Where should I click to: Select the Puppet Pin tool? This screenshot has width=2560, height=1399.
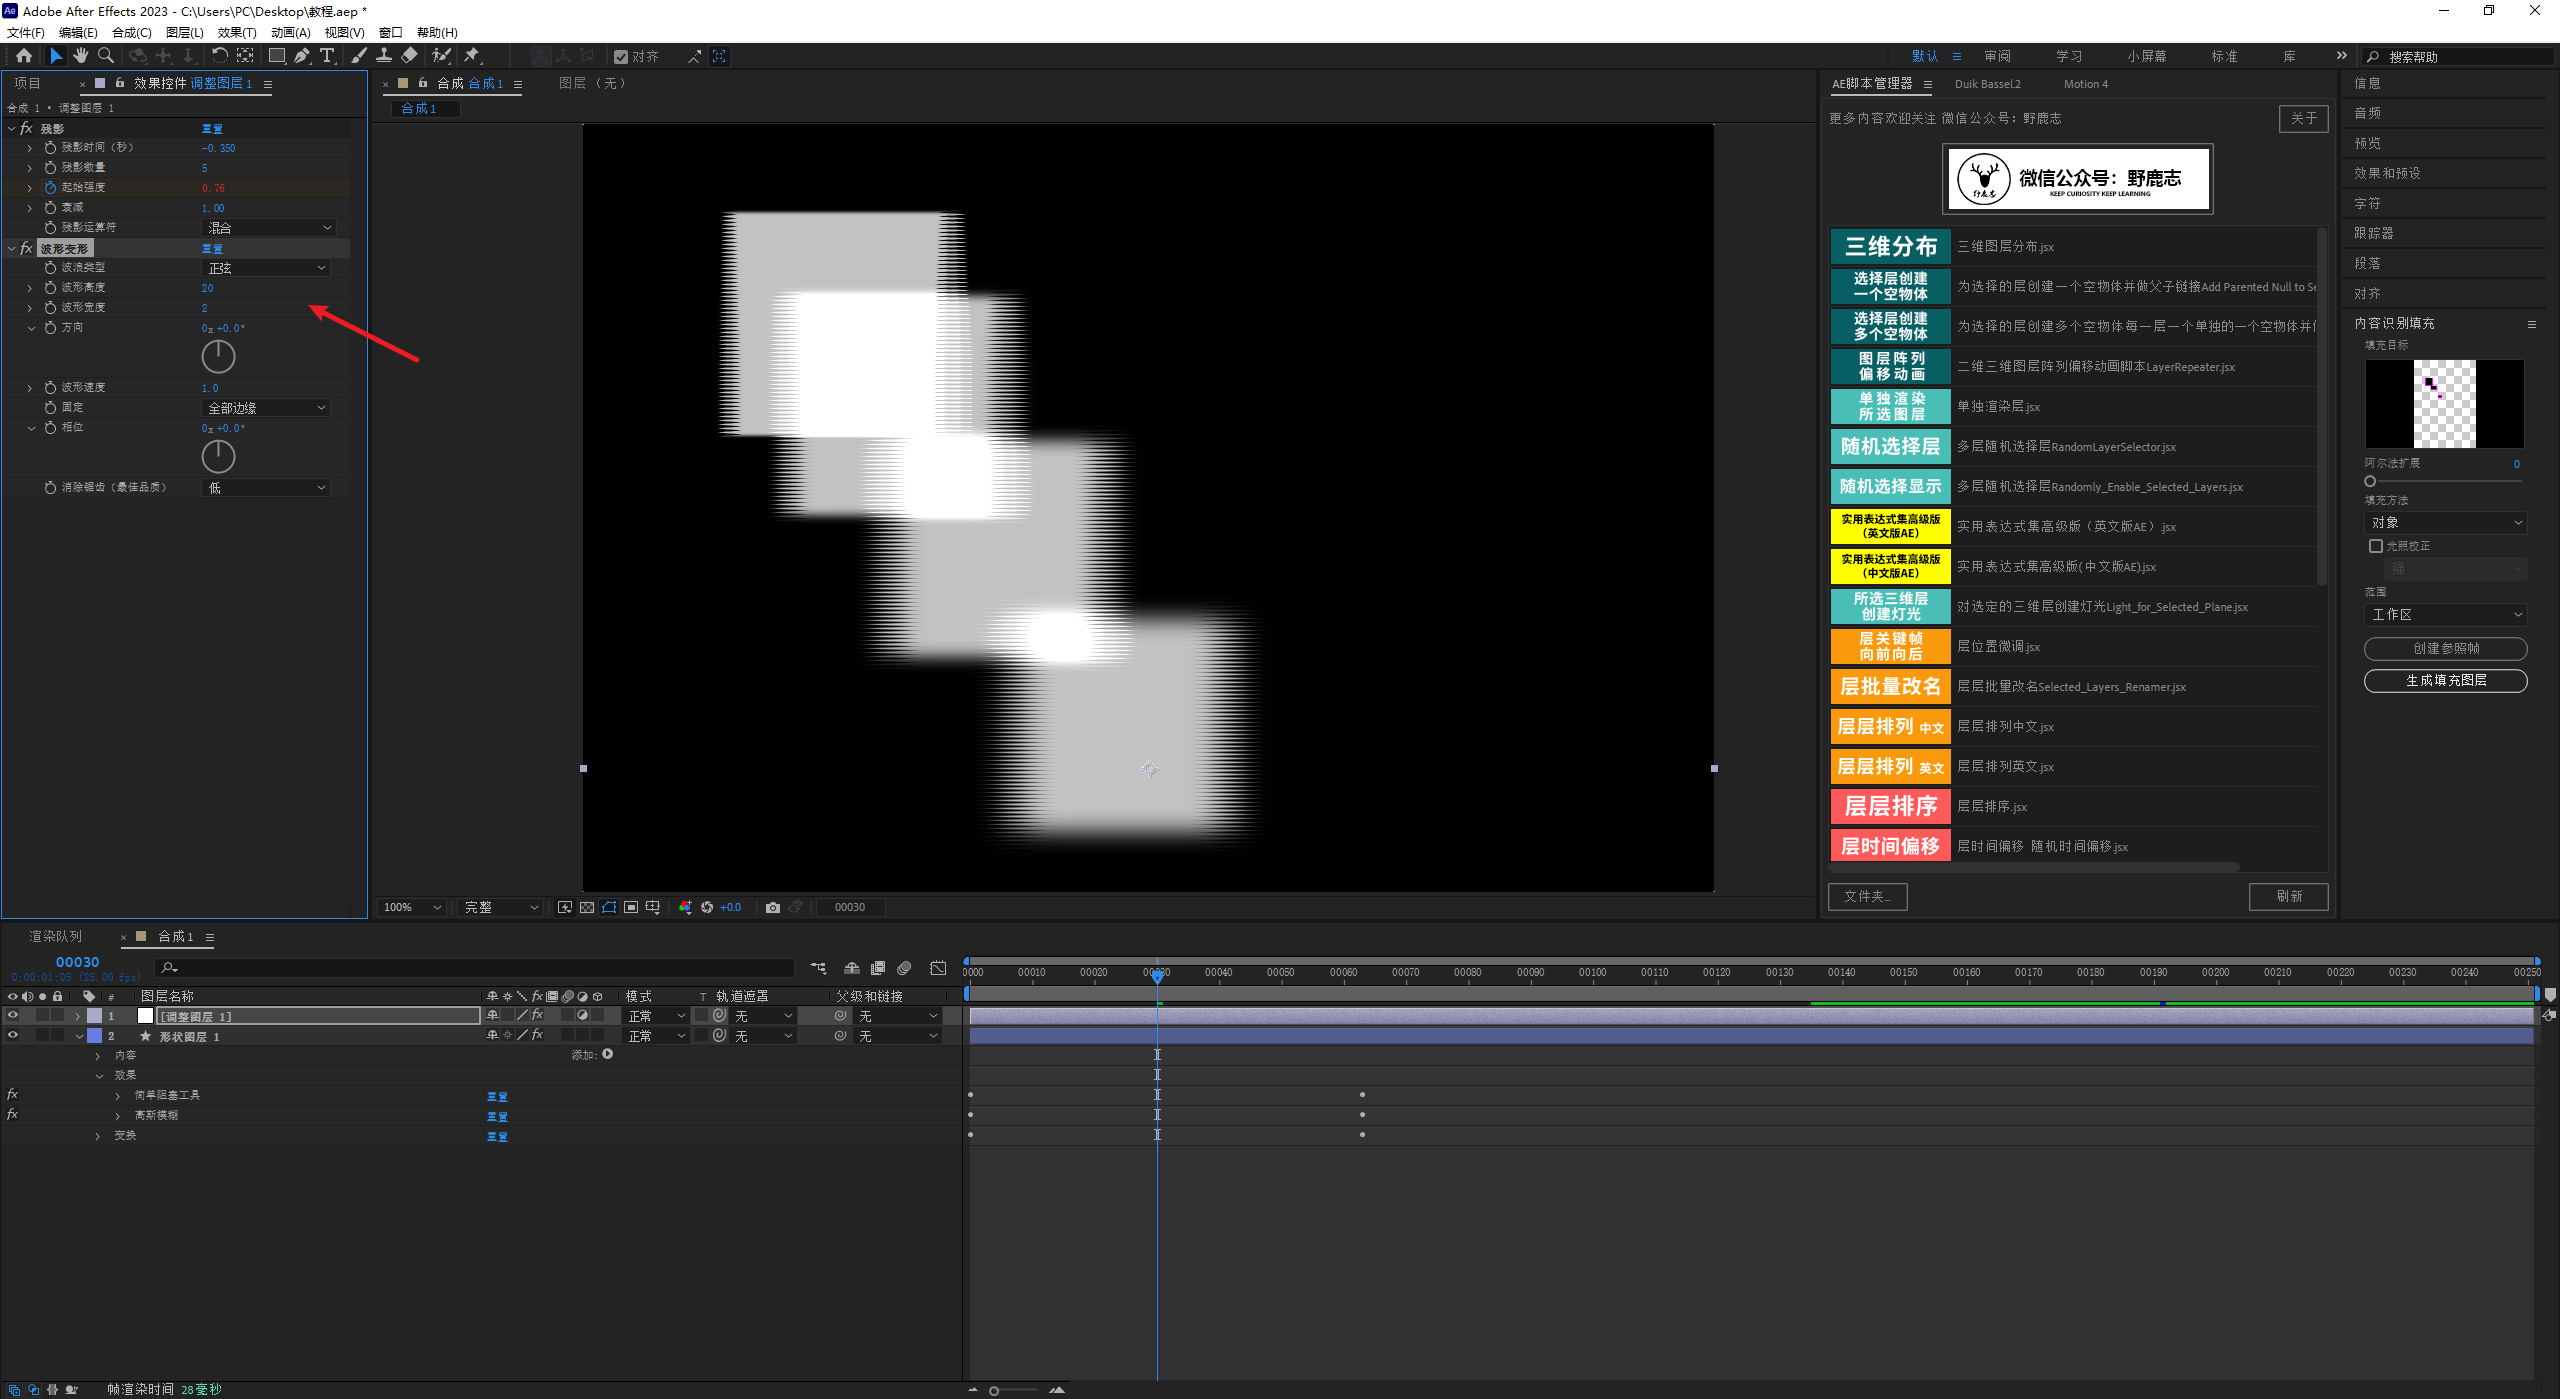pyautogui.click(x=472, y=56)
